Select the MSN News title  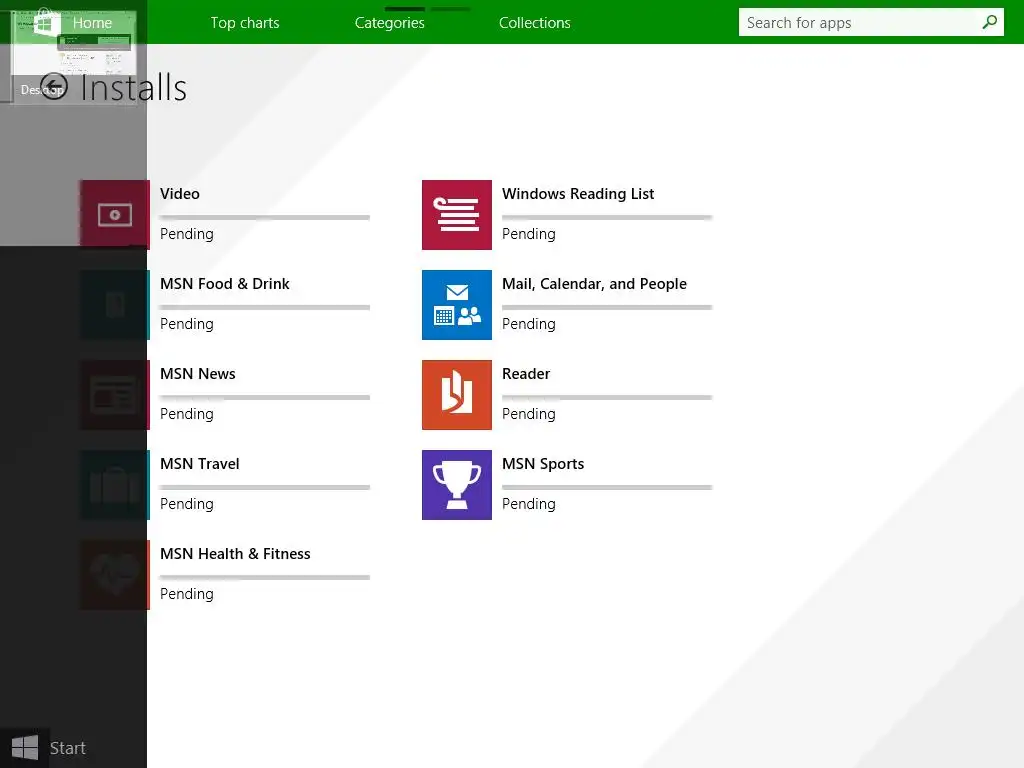coord(197,374)
